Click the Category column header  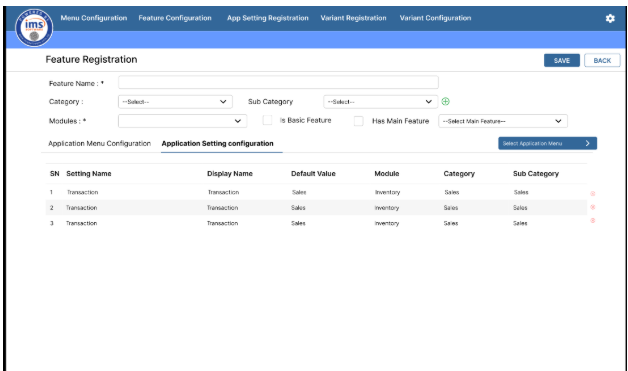459,174
